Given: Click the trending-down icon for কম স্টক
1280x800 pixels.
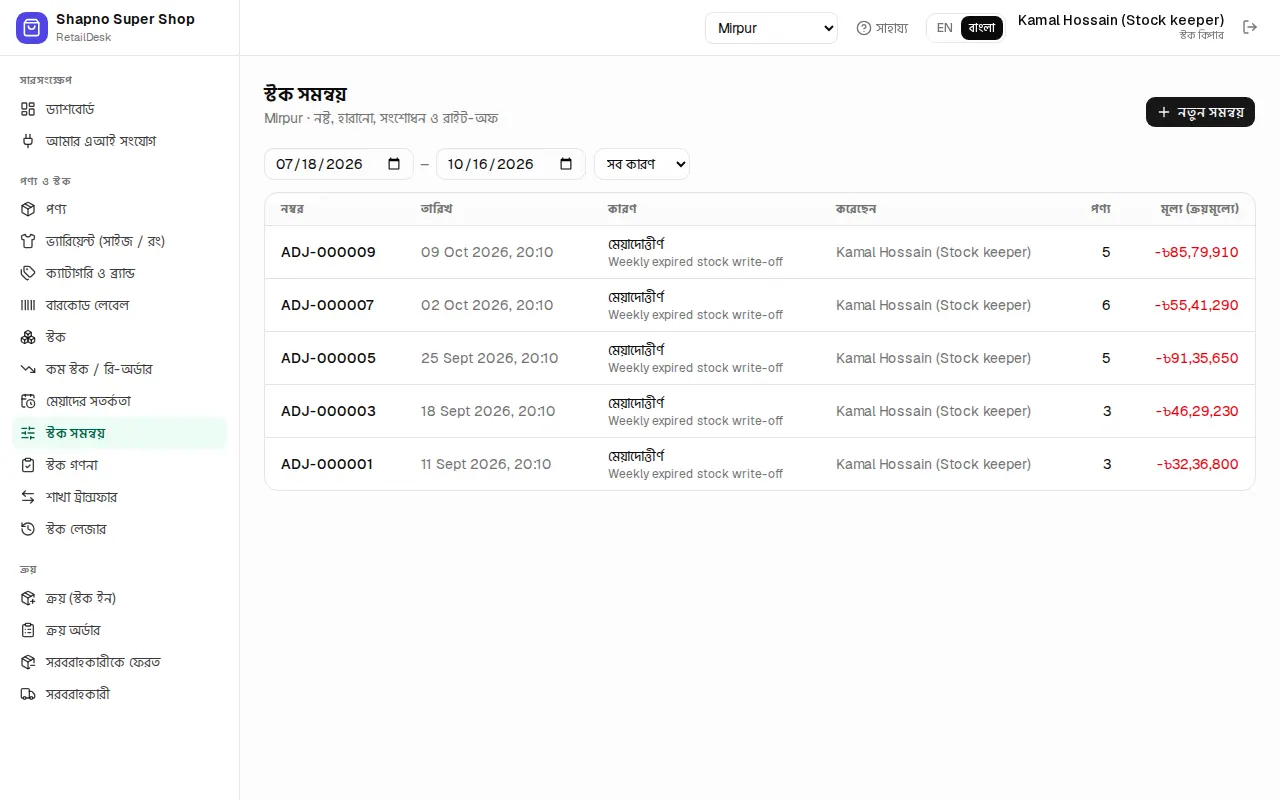Looking at the screenshot, I should coord(28,369).
